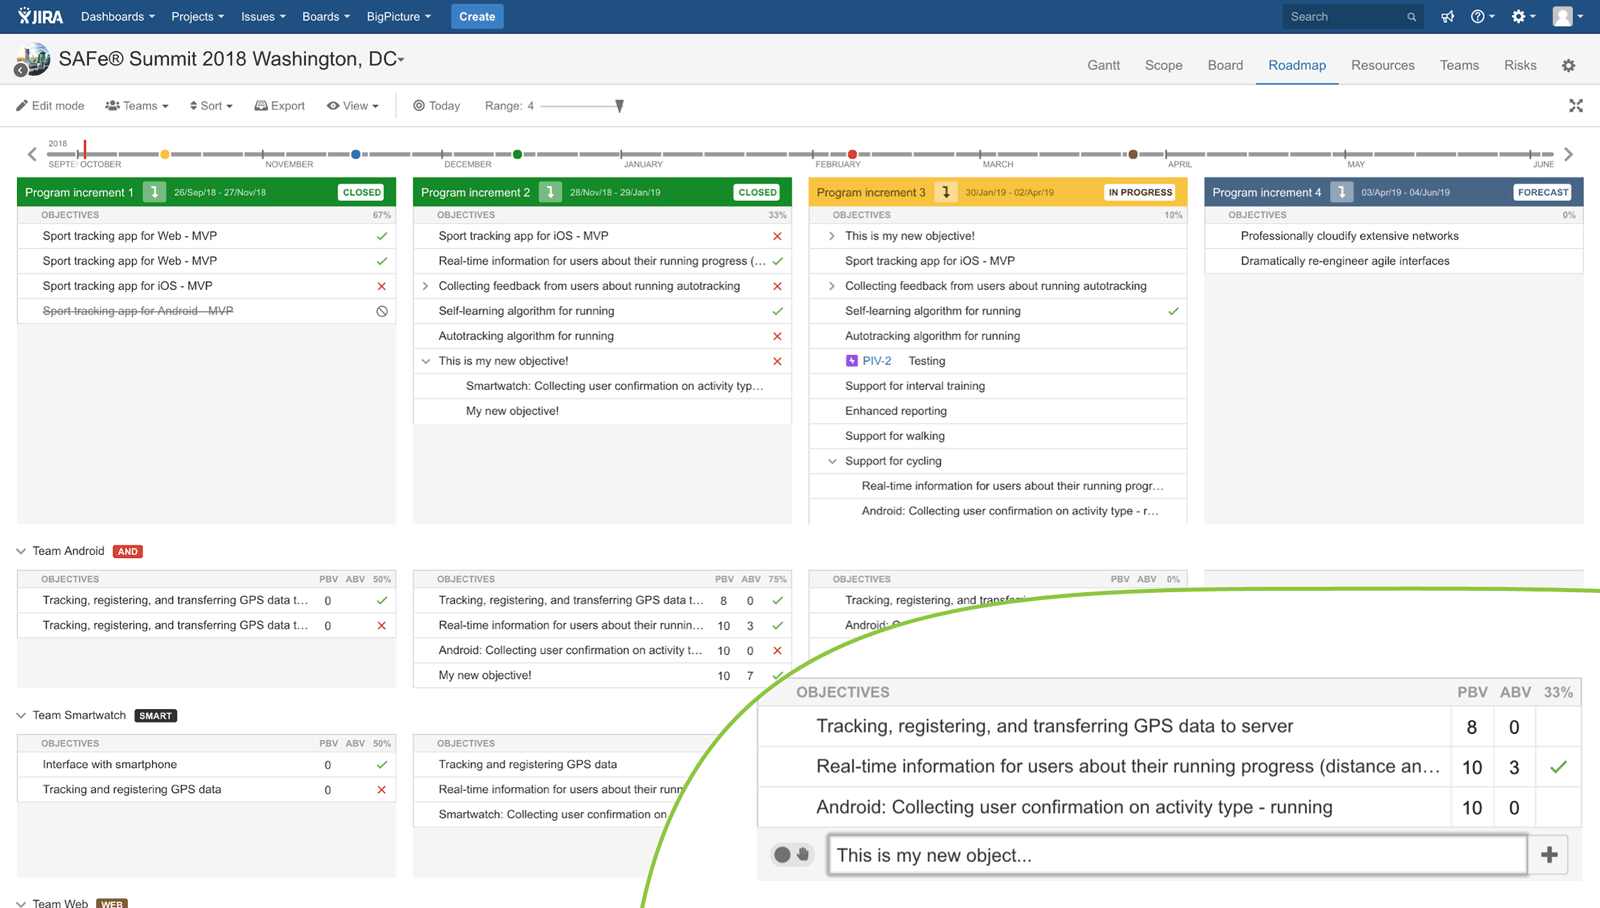Click inside the Search field

point(1345,16)
